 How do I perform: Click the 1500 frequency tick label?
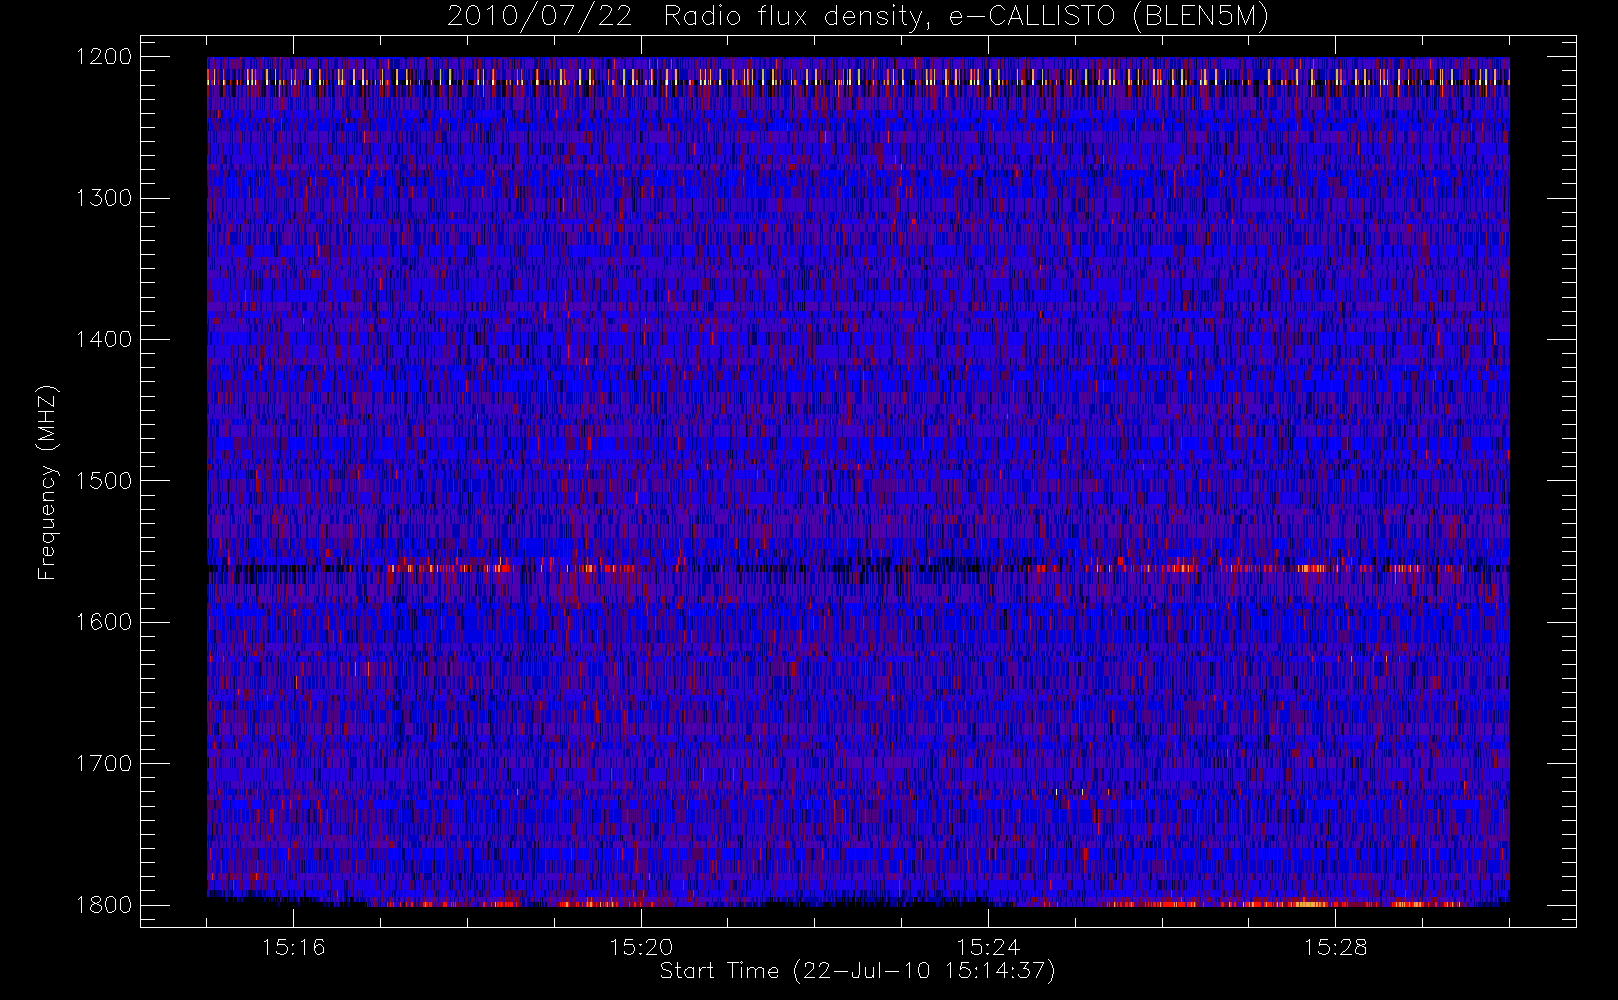pyautogui.click(x=104, y=481)
